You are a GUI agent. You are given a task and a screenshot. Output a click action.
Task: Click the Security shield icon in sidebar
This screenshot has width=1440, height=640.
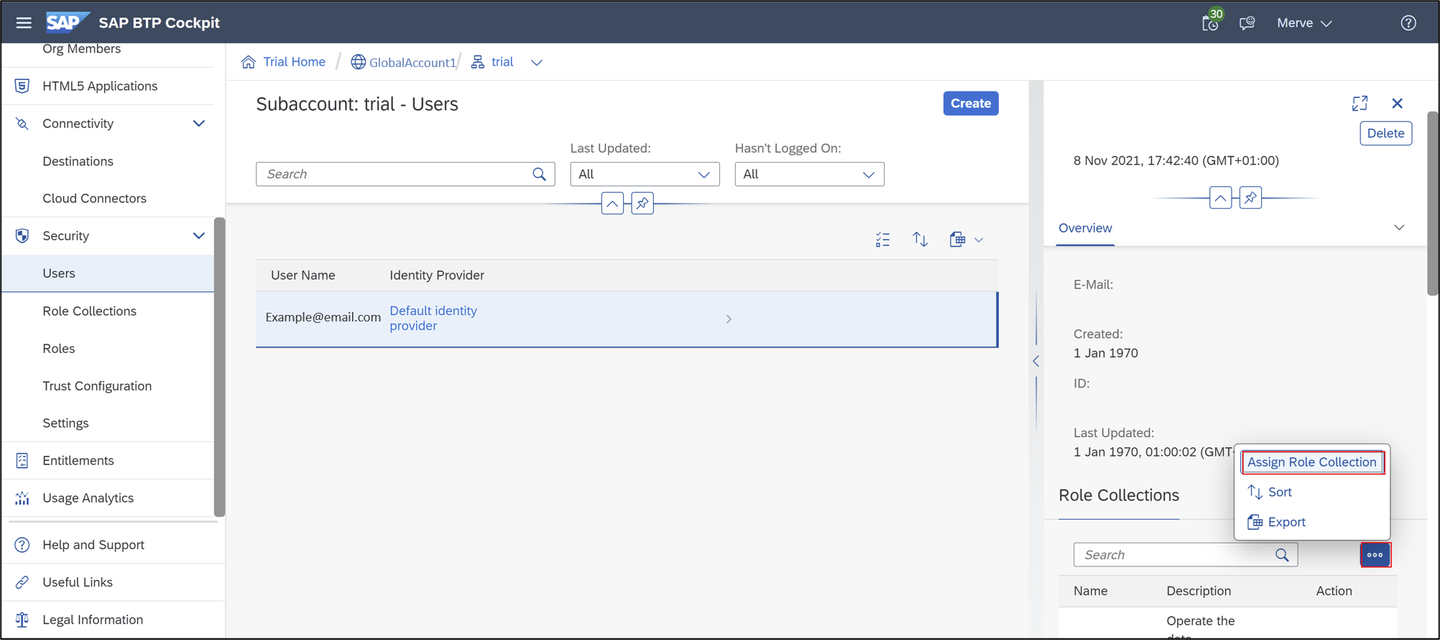click(22, 236)
